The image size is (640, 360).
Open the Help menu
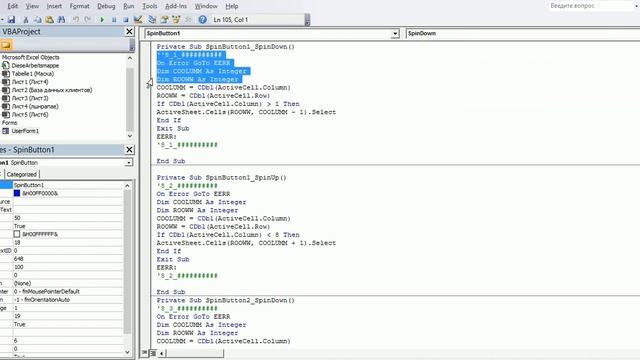(x=232, y=6)
